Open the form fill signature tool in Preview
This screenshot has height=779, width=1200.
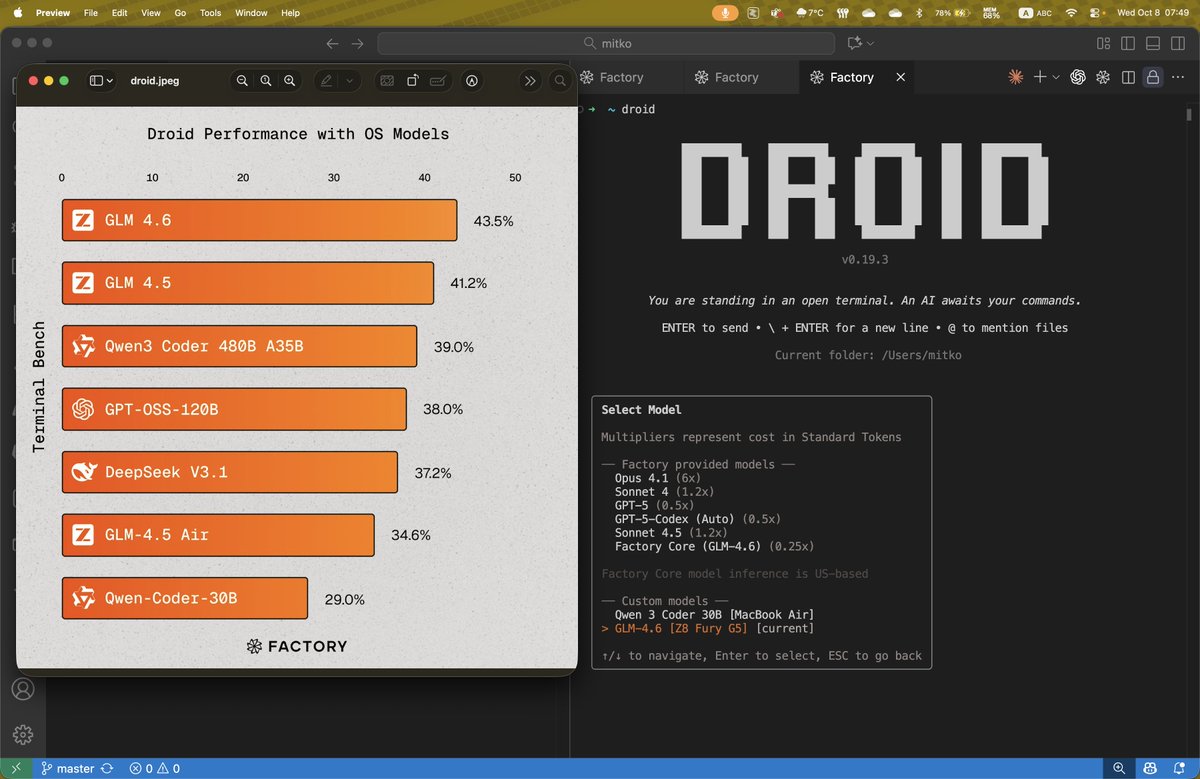pyautogui.click(x=438, y=81)
